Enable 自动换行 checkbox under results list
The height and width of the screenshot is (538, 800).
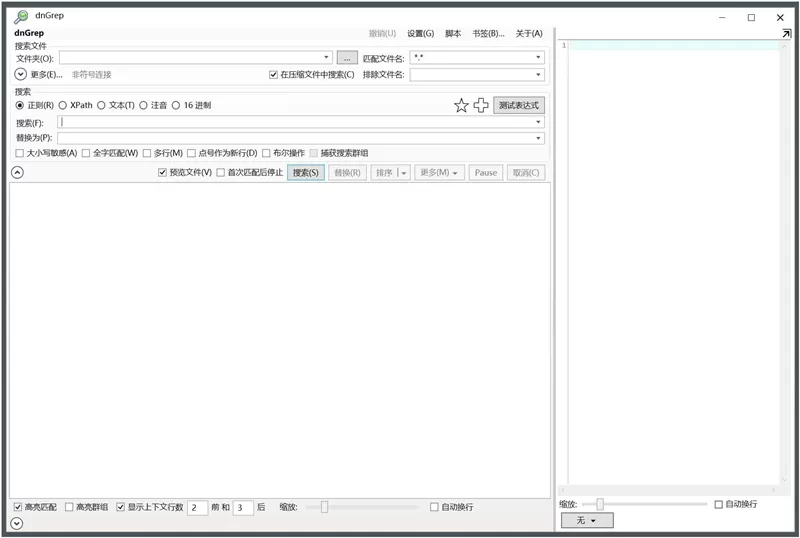click(x=434, y=507)
